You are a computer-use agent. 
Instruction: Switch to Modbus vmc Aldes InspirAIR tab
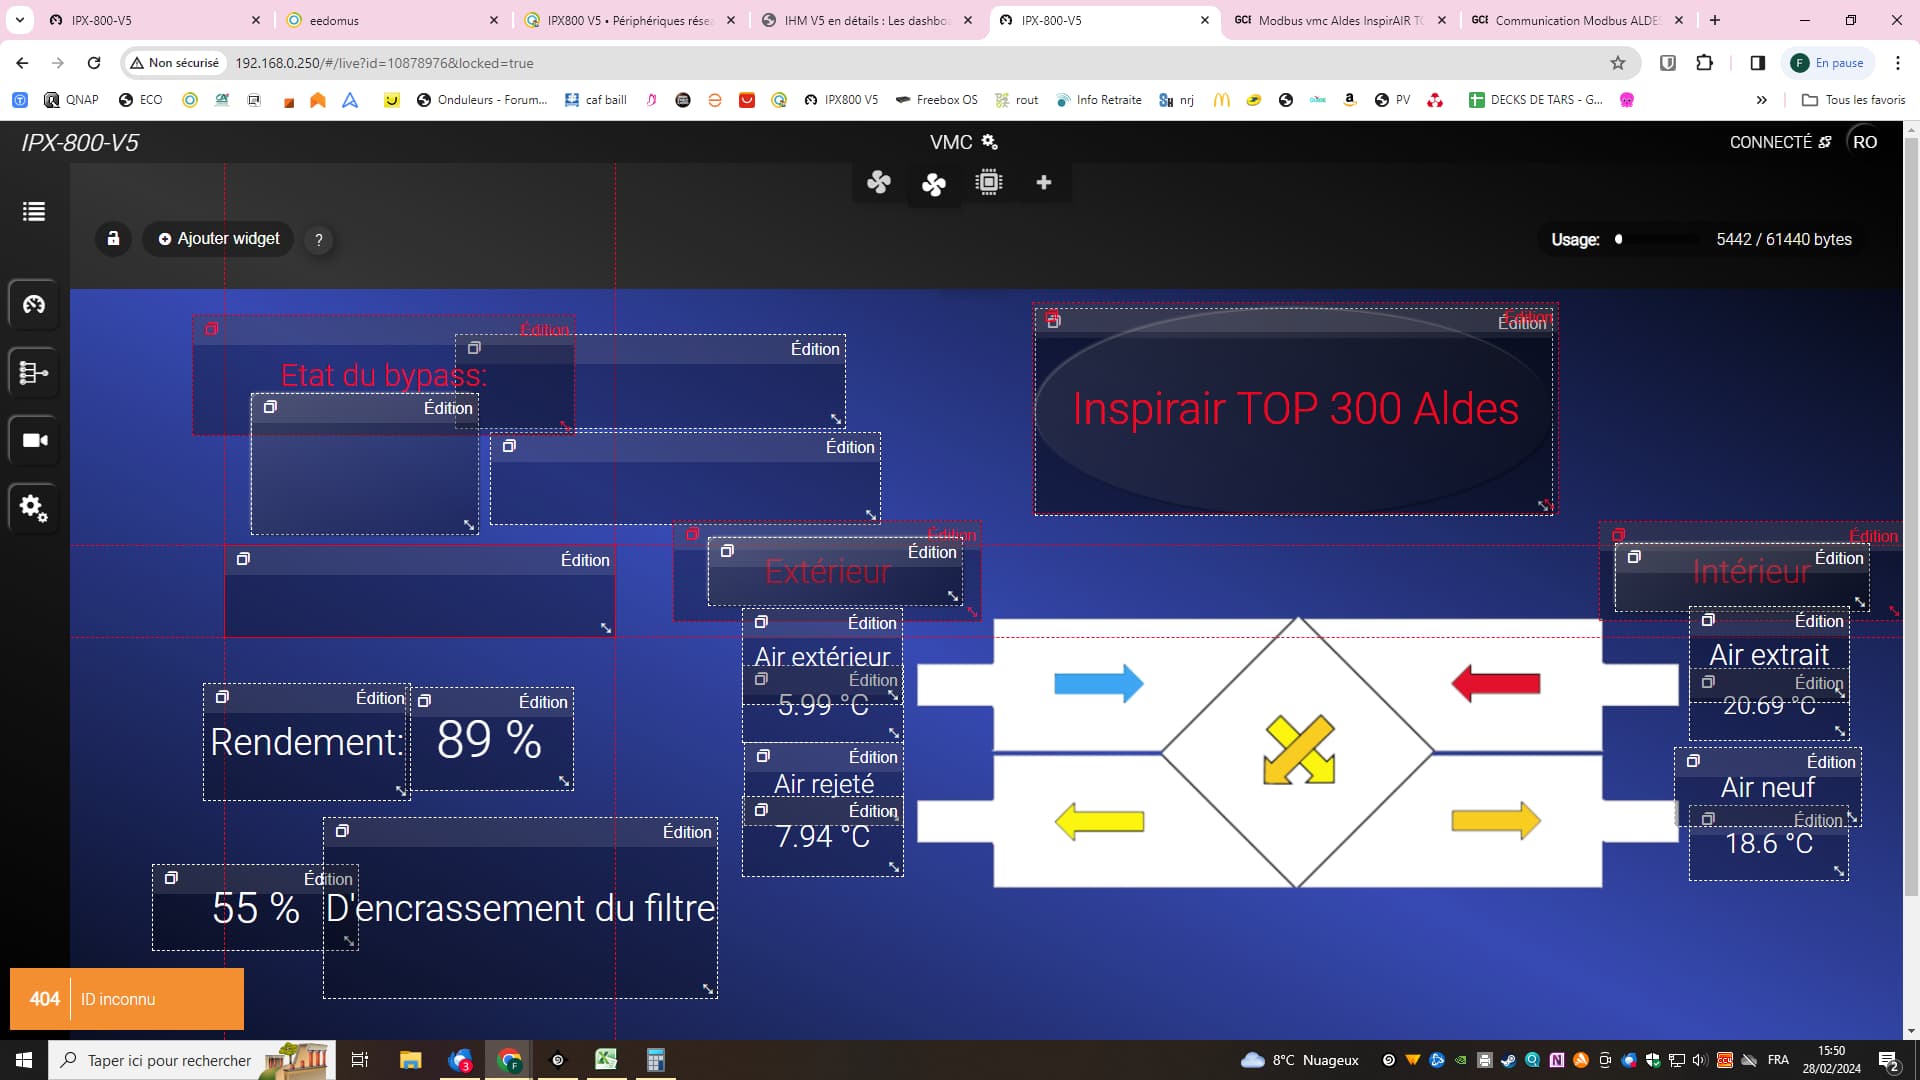click(1342, 20)
